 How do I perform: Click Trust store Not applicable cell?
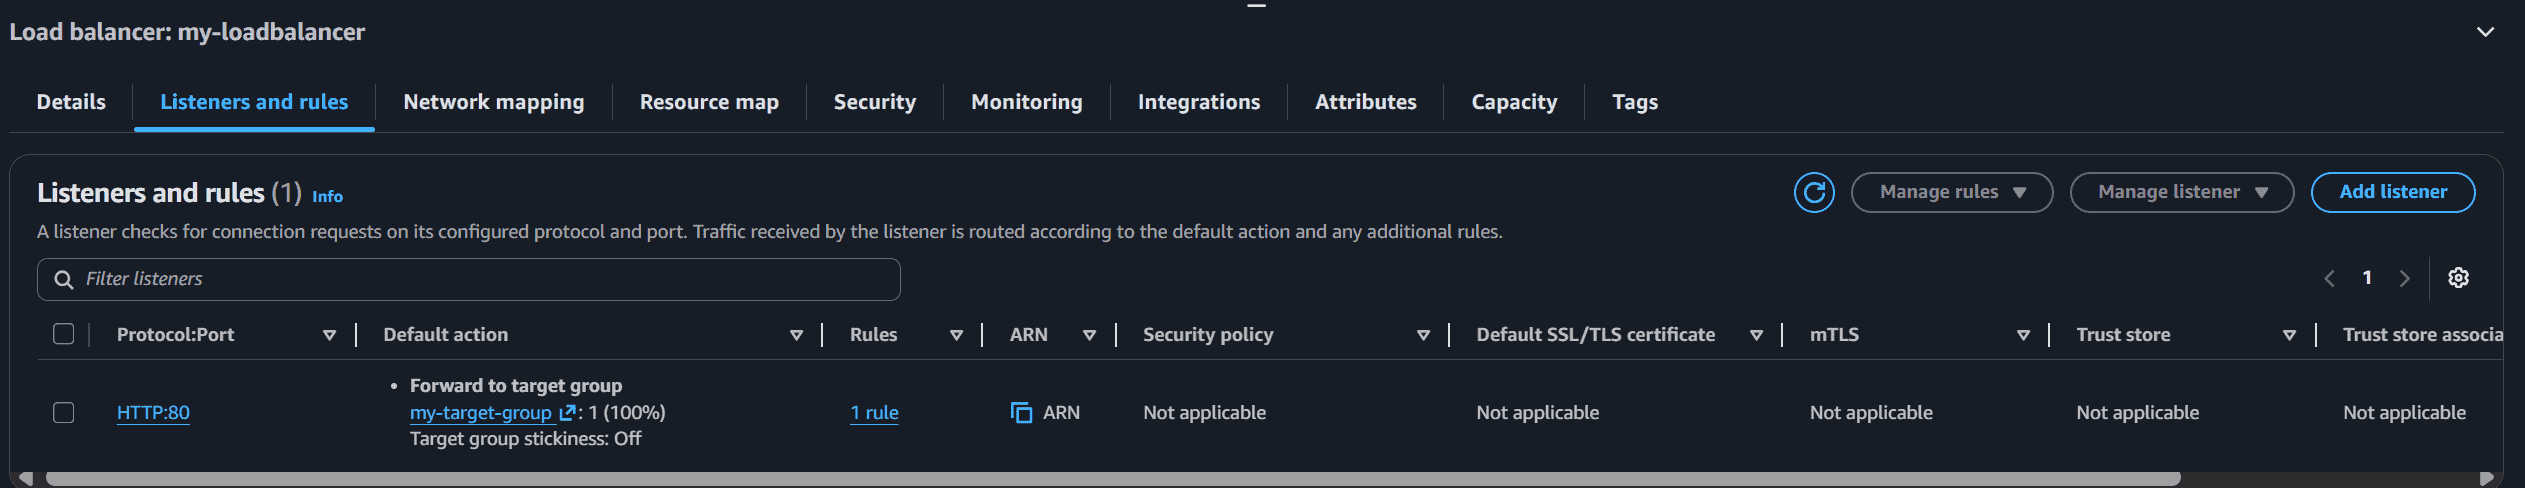point(2137,412)
